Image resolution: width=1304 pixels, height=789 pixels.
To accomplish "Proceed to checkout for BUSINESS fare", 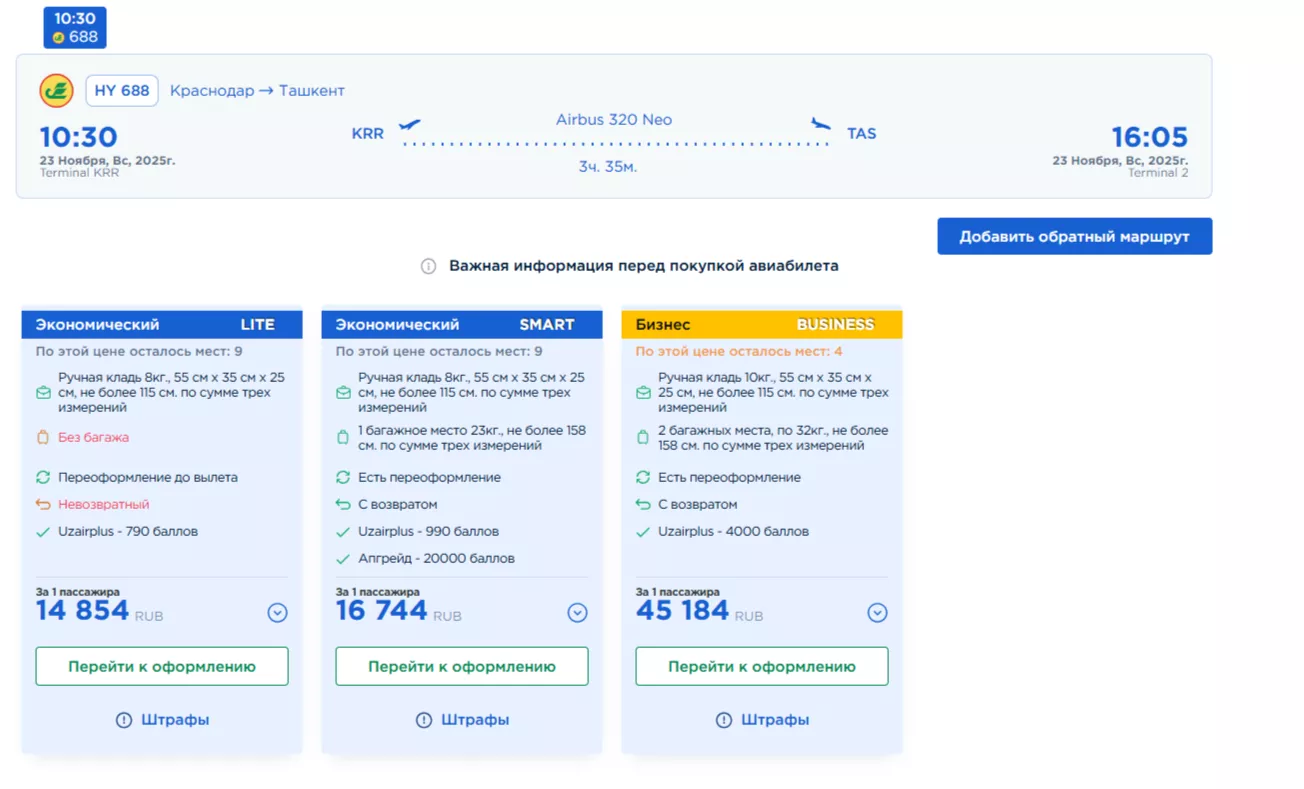I will [x=762, y=666].
